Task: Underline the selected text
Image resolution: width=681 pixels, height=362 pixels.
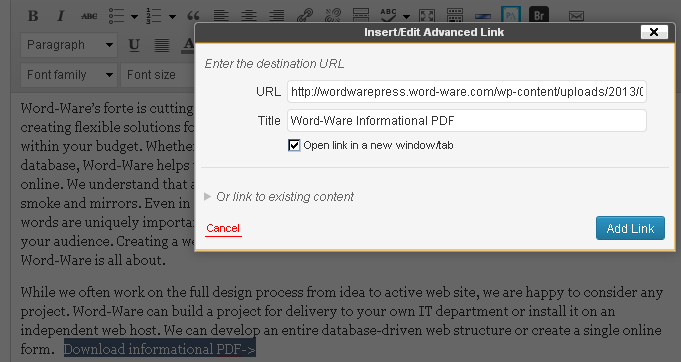Action: [134, 45]
